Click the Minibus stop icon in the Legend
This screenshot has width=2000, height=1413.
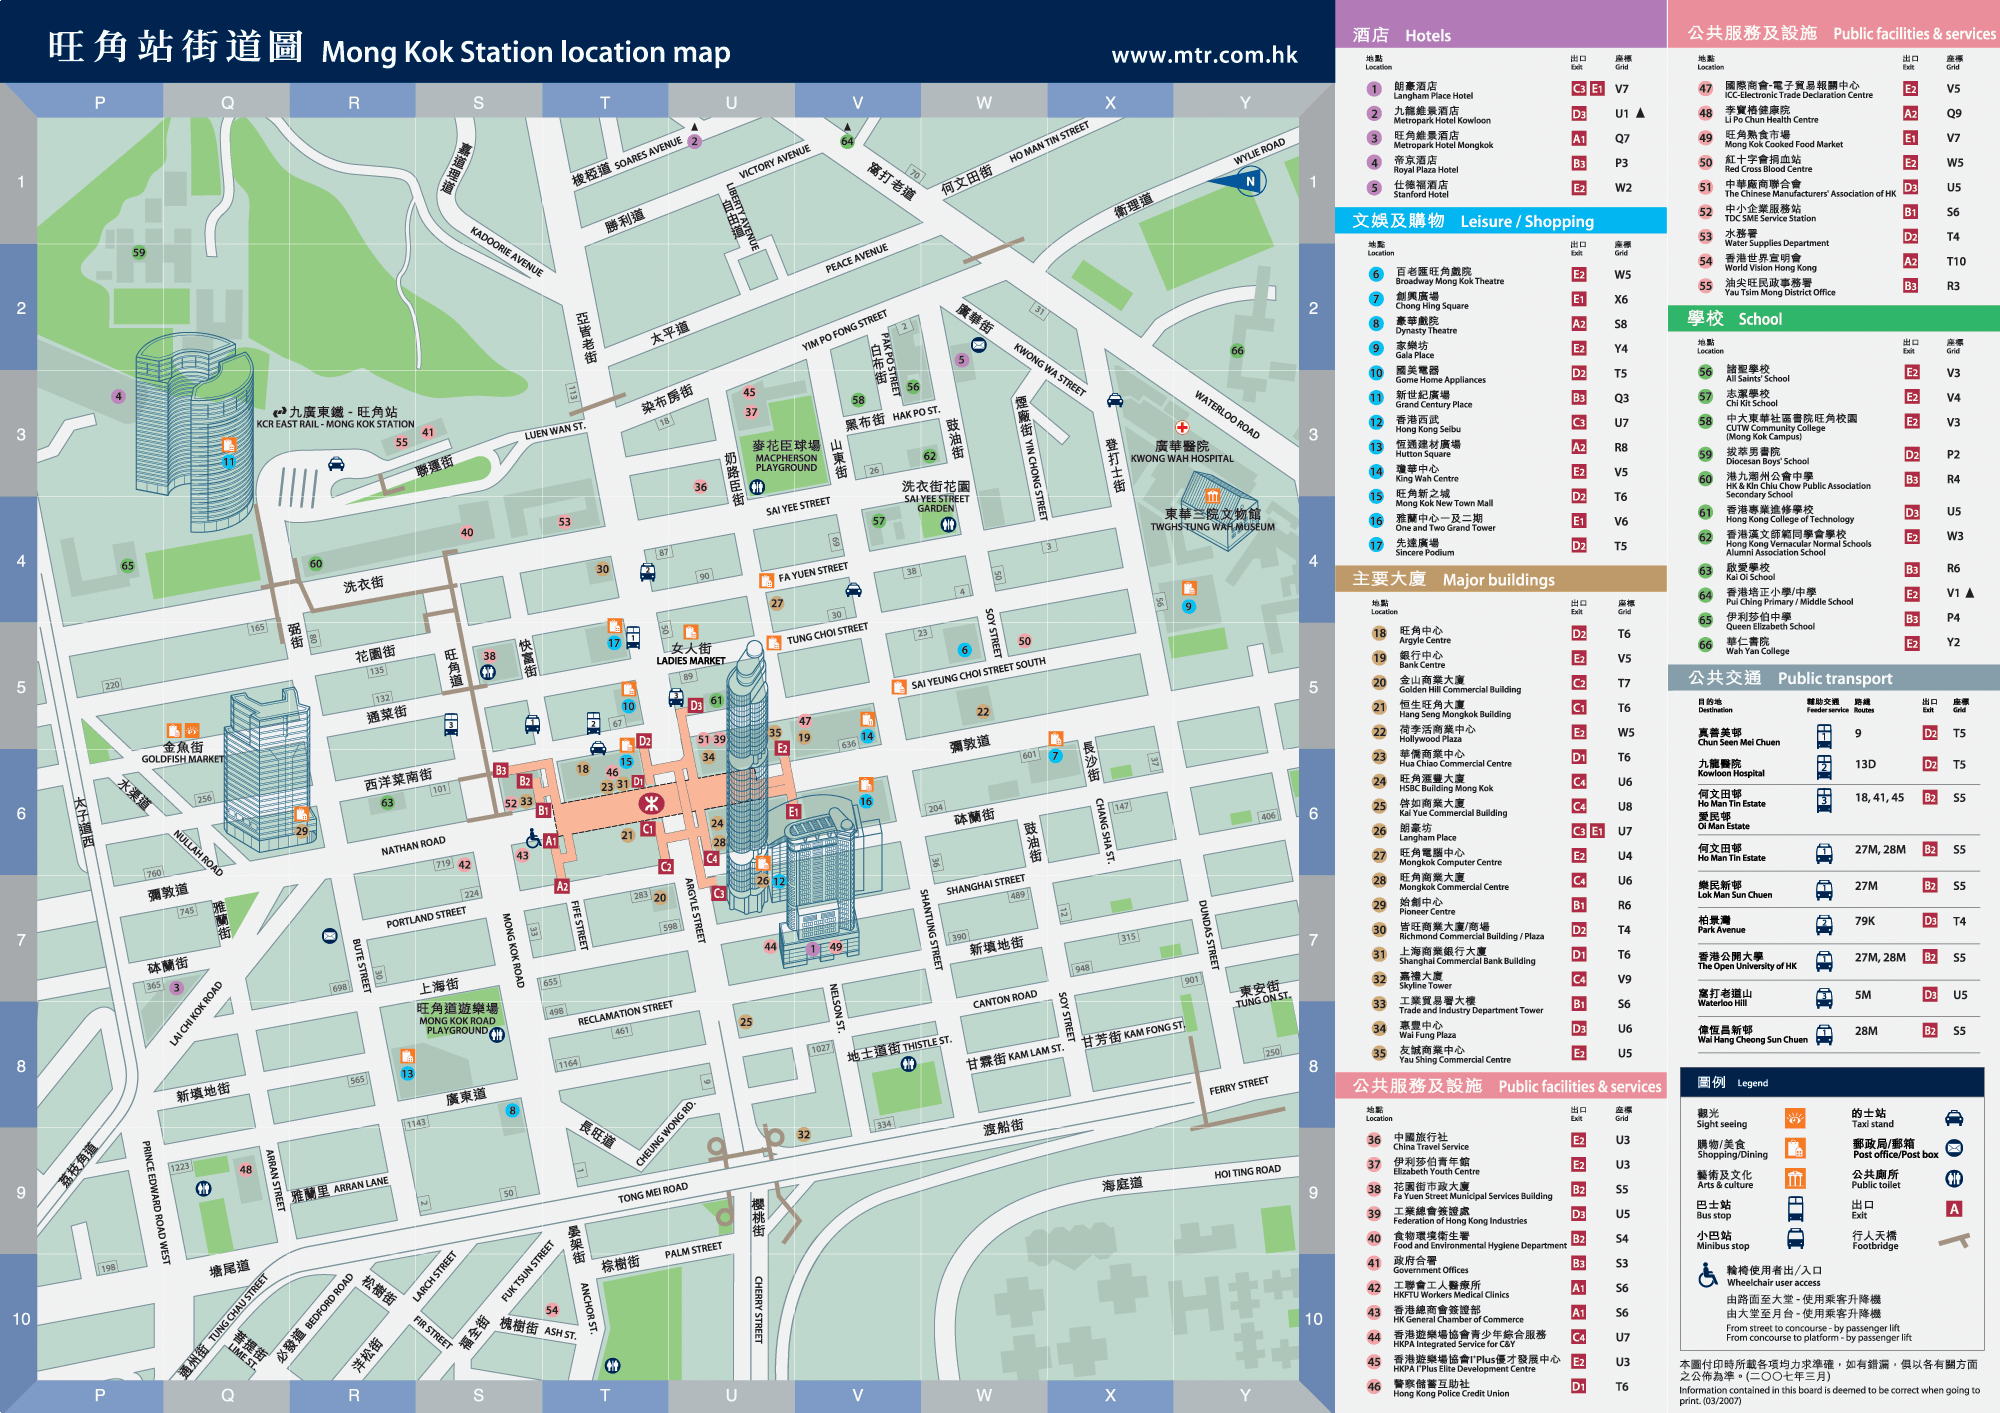point(1795,1239)
